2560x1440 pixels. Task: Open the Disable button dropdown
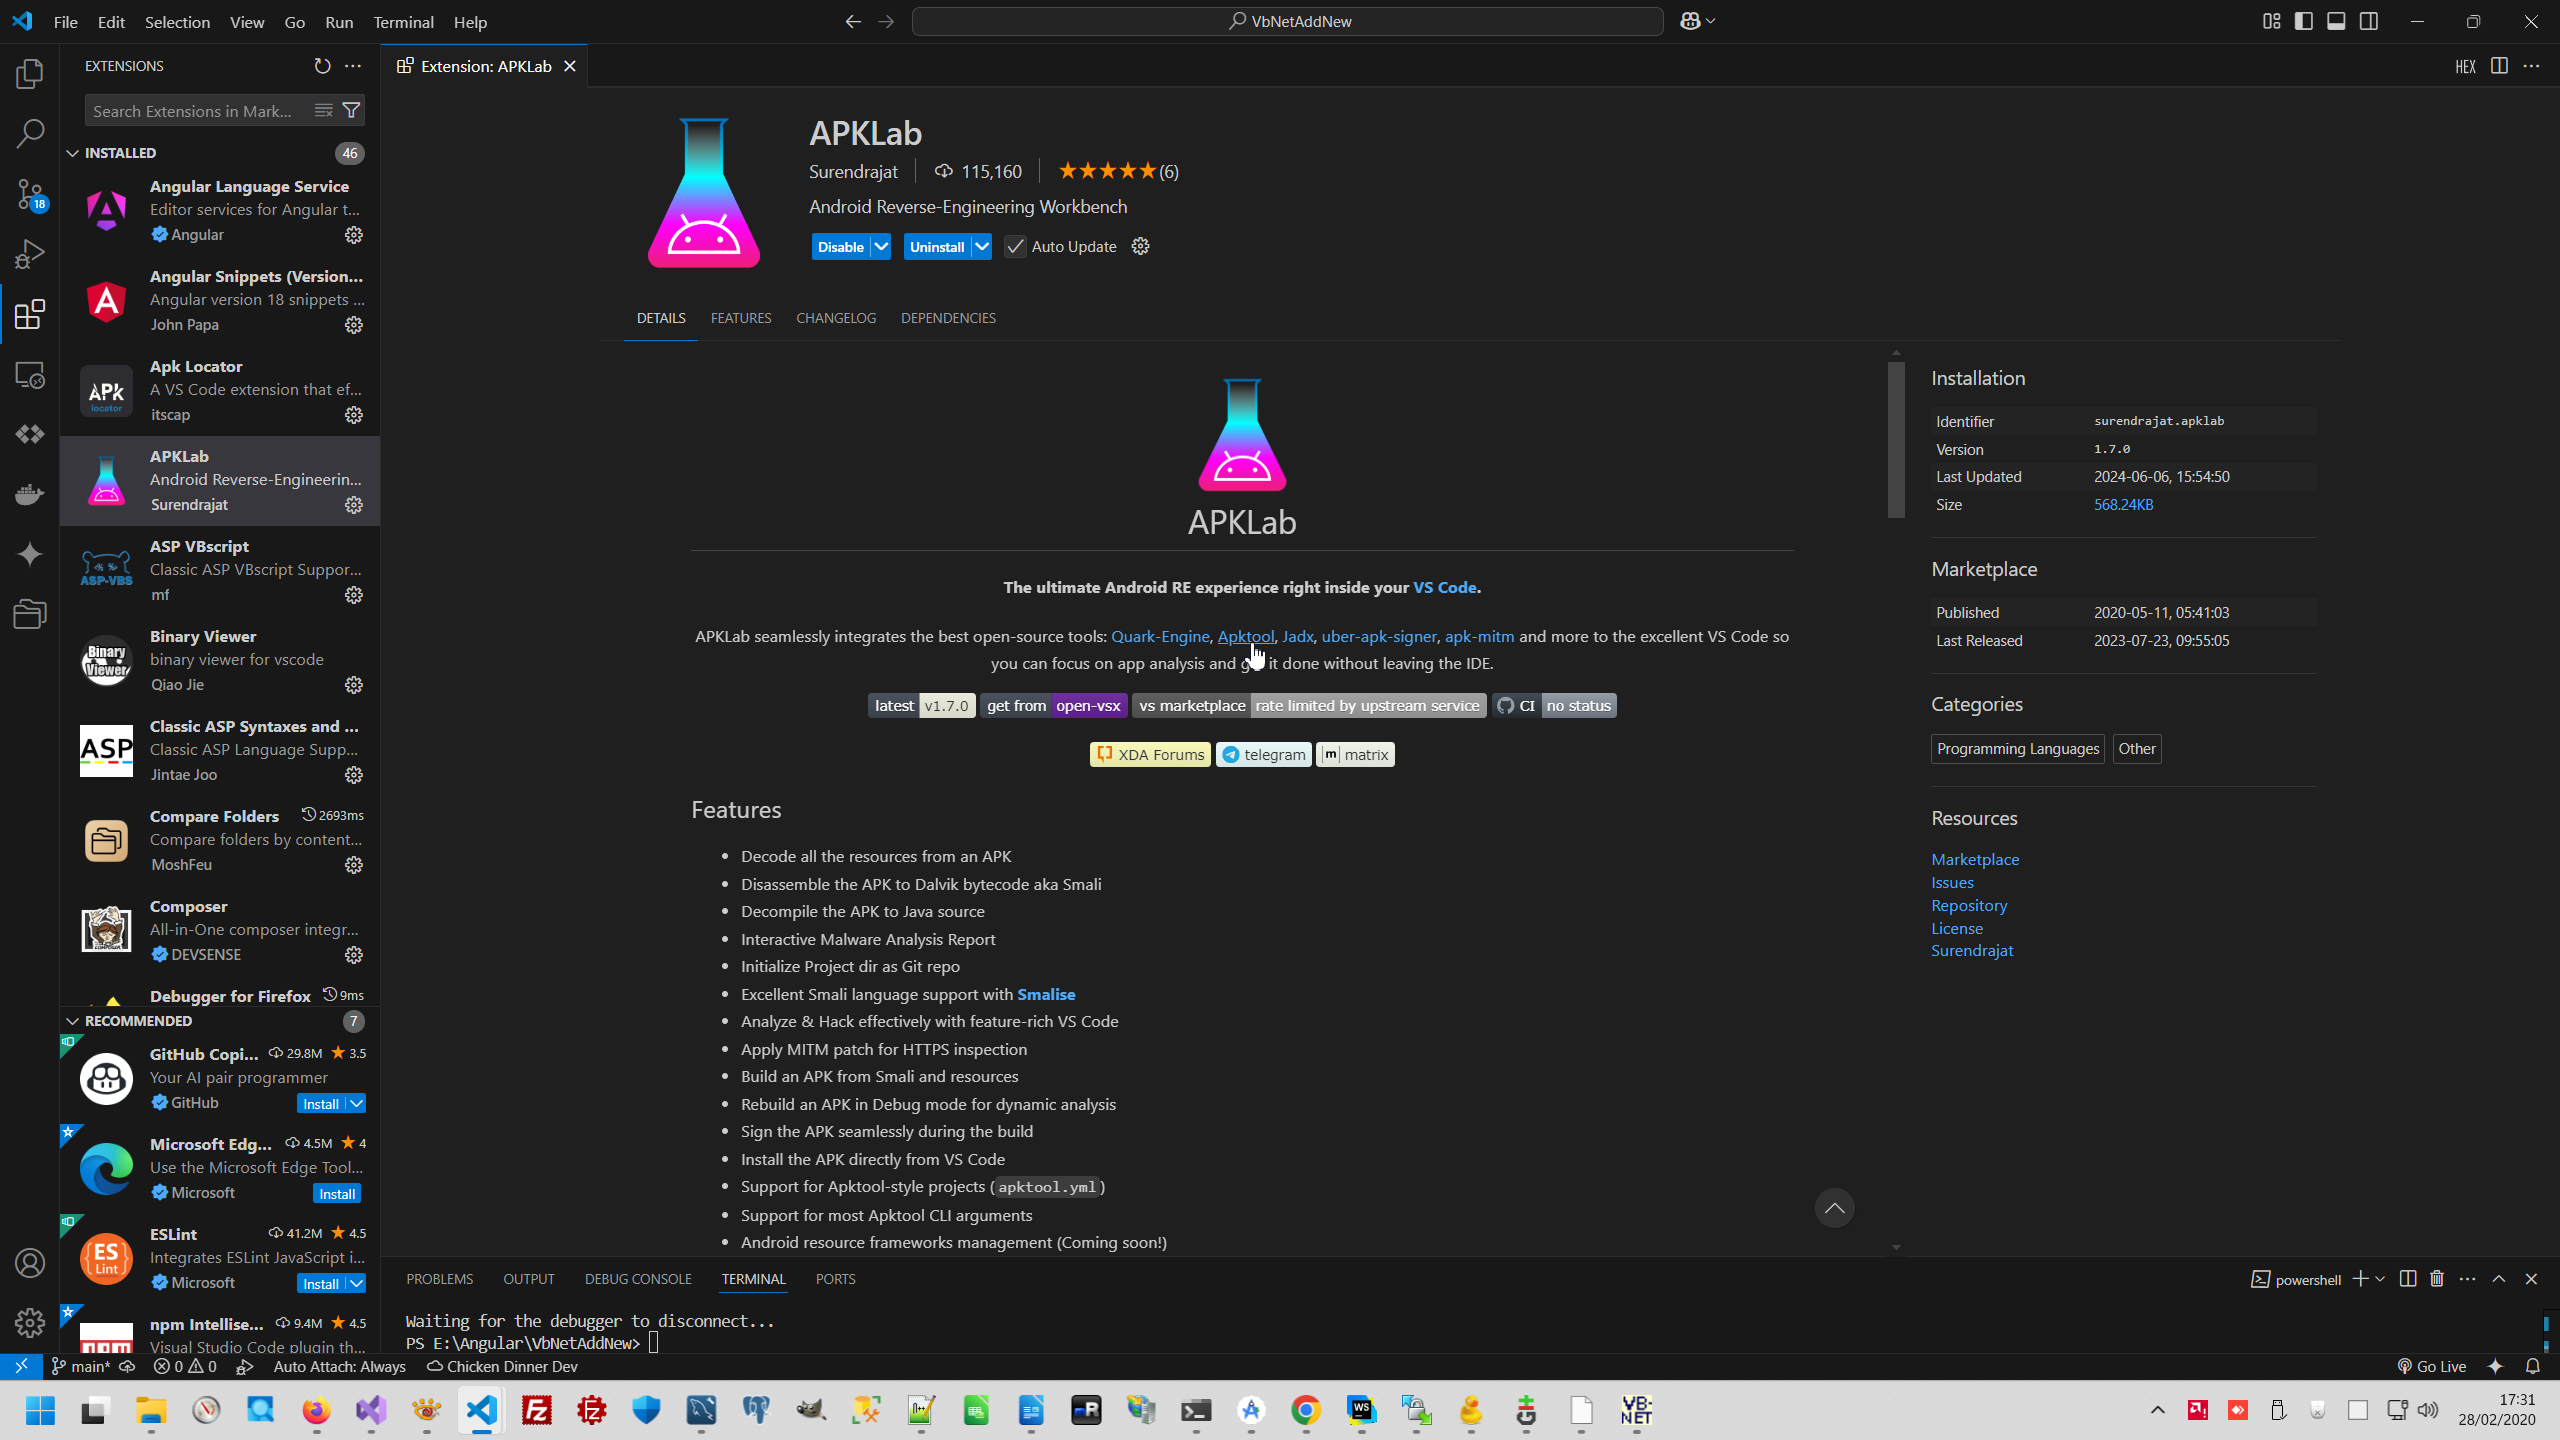coord(879,246)
